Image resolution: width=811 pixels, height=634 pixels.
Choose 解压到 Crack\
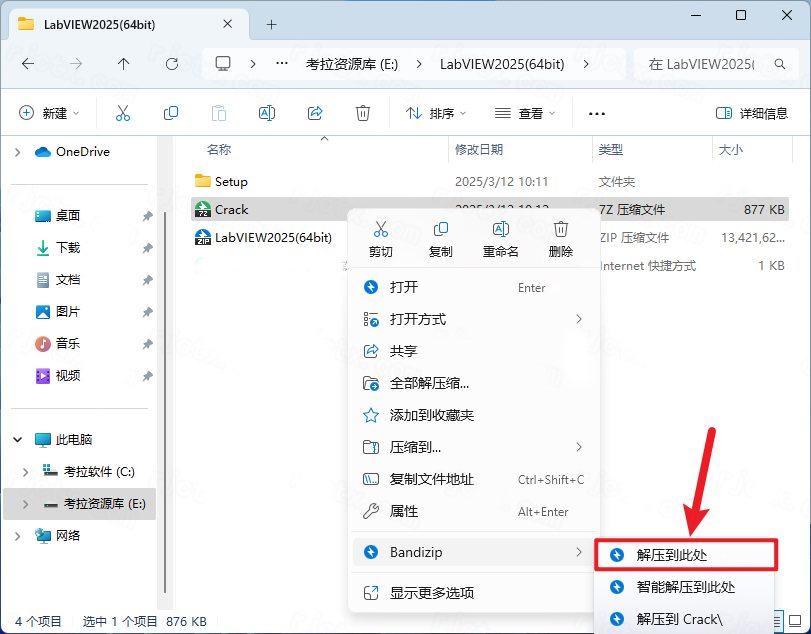tap(686, 619)
